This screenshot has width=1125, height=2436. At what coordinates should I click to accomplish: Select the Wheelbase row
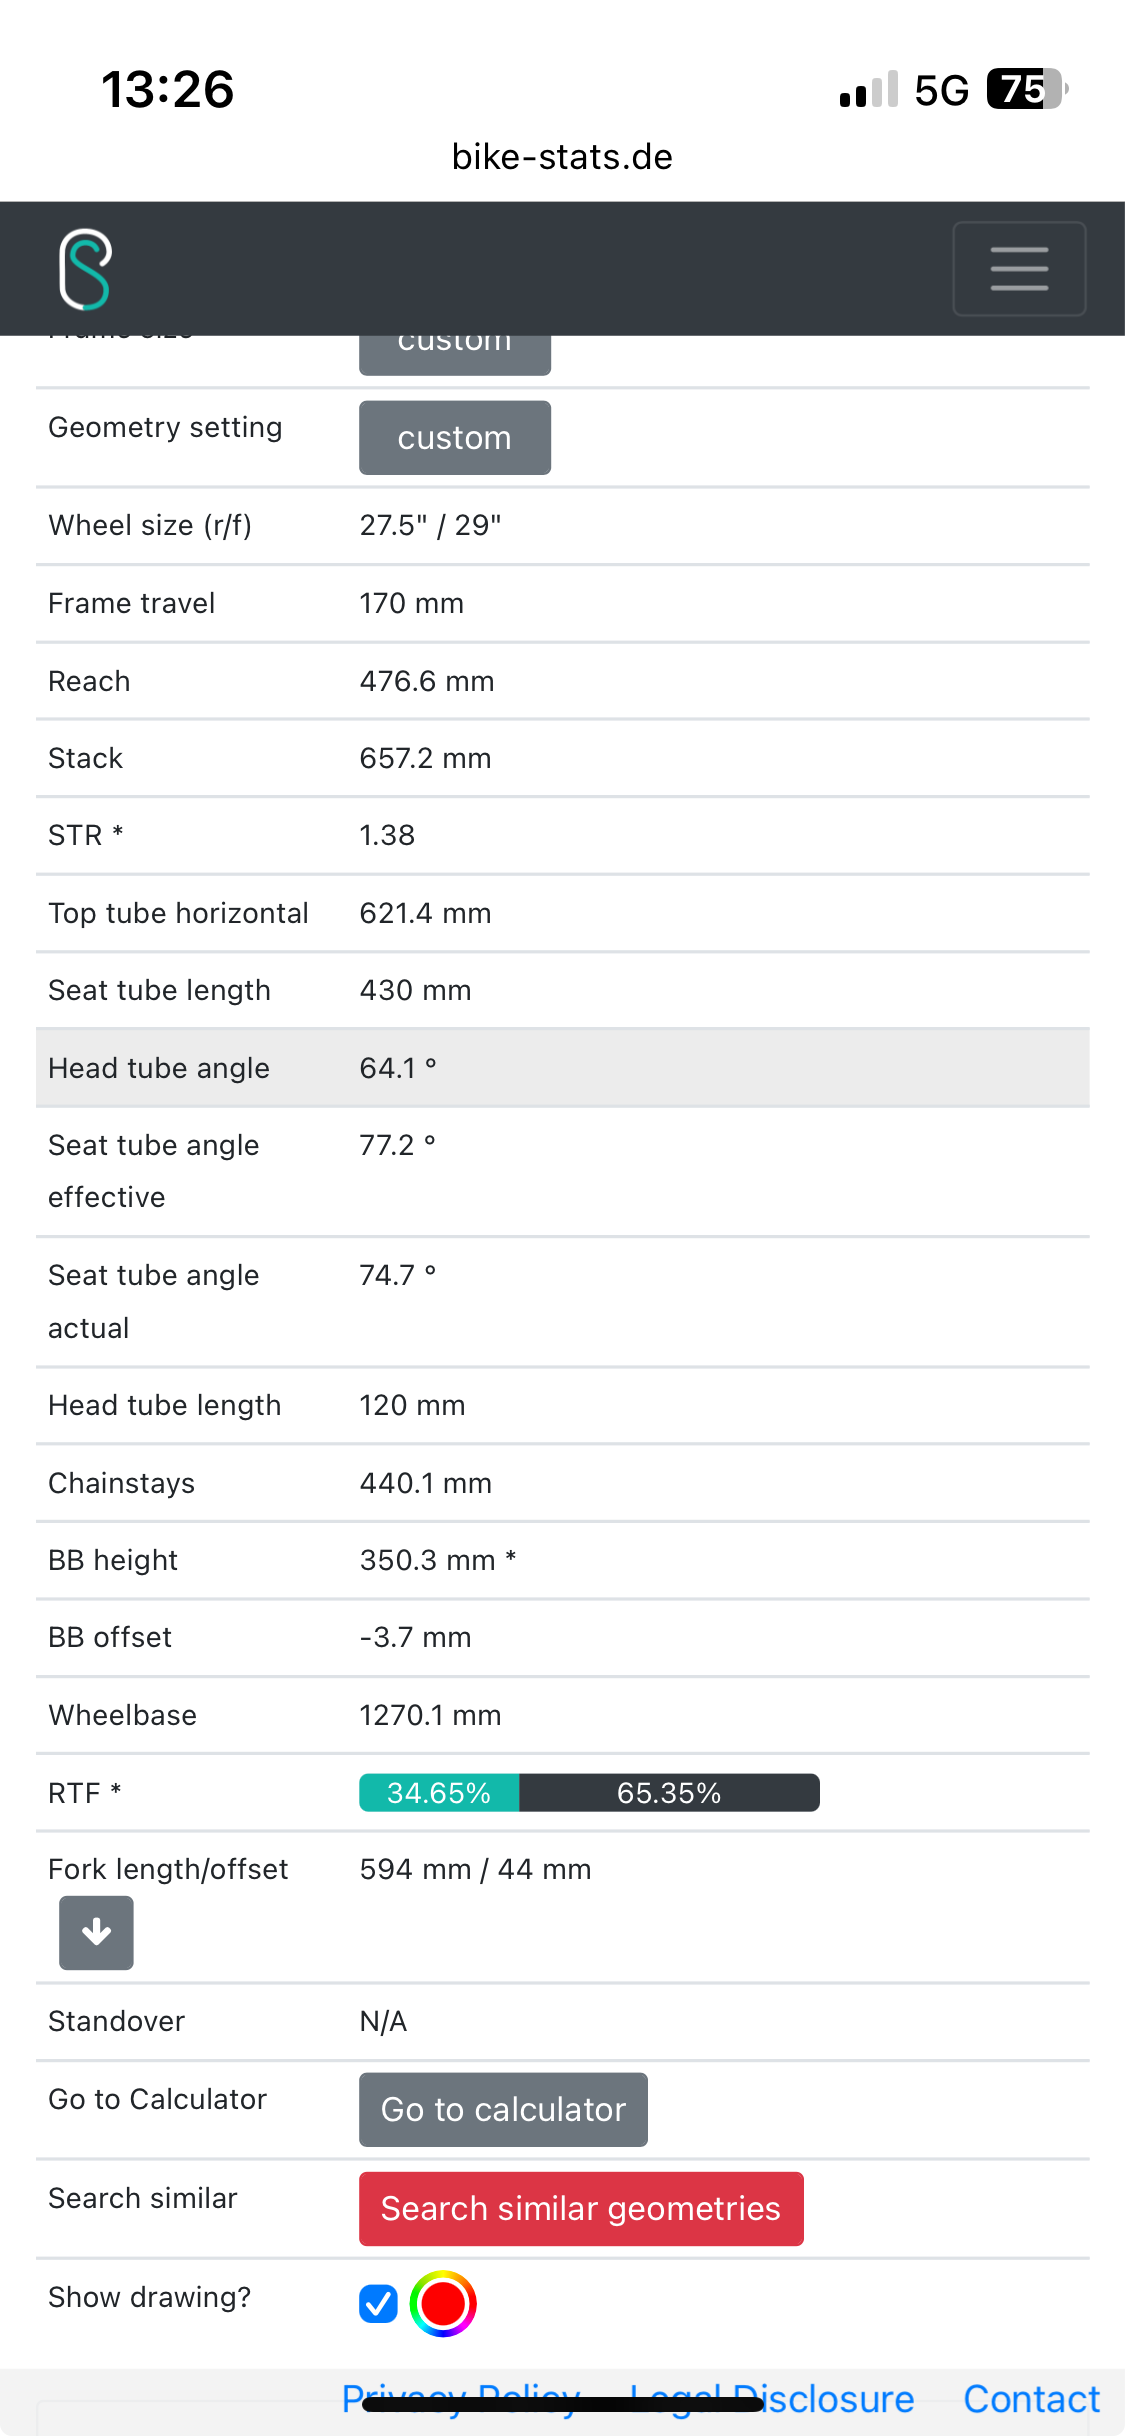tap(562, 1715)
